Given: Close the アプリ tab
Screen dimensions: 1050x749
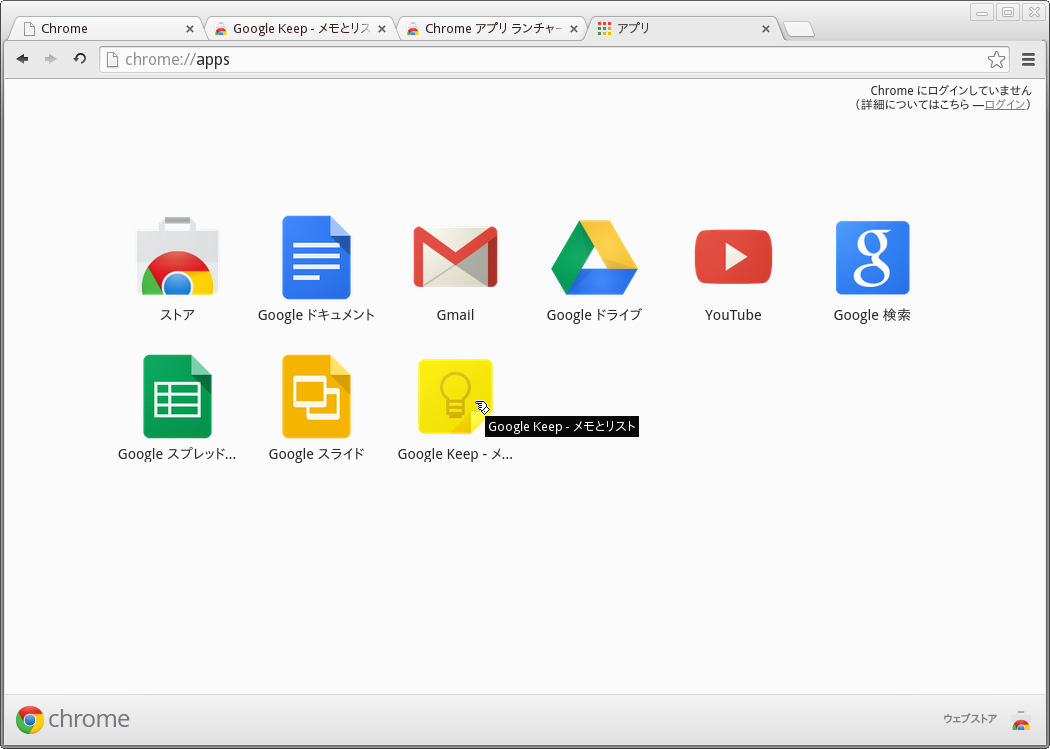Looking at the screenshot, I should (766, 29).
